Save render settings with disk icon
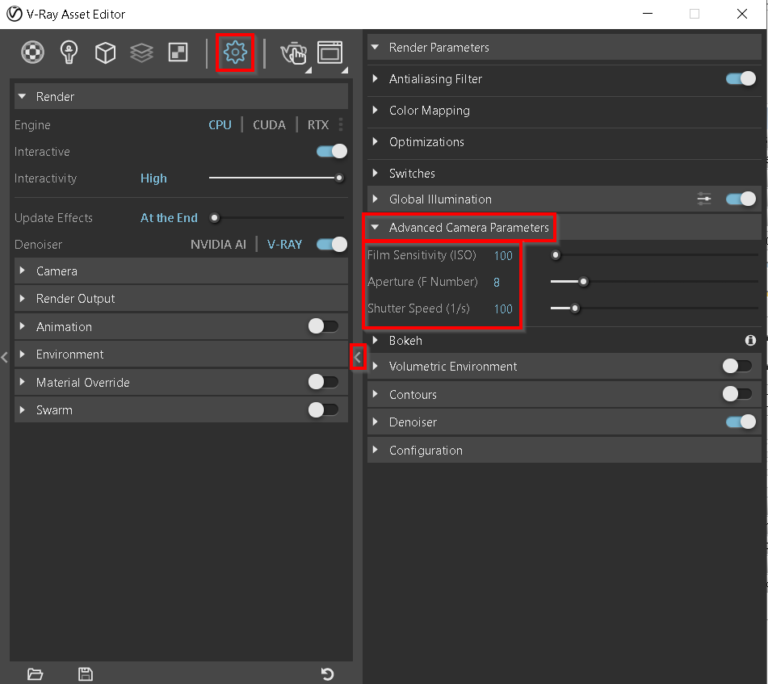Viewport: 768px width, 684px height. pyautogui.click(x=86, y=674)
